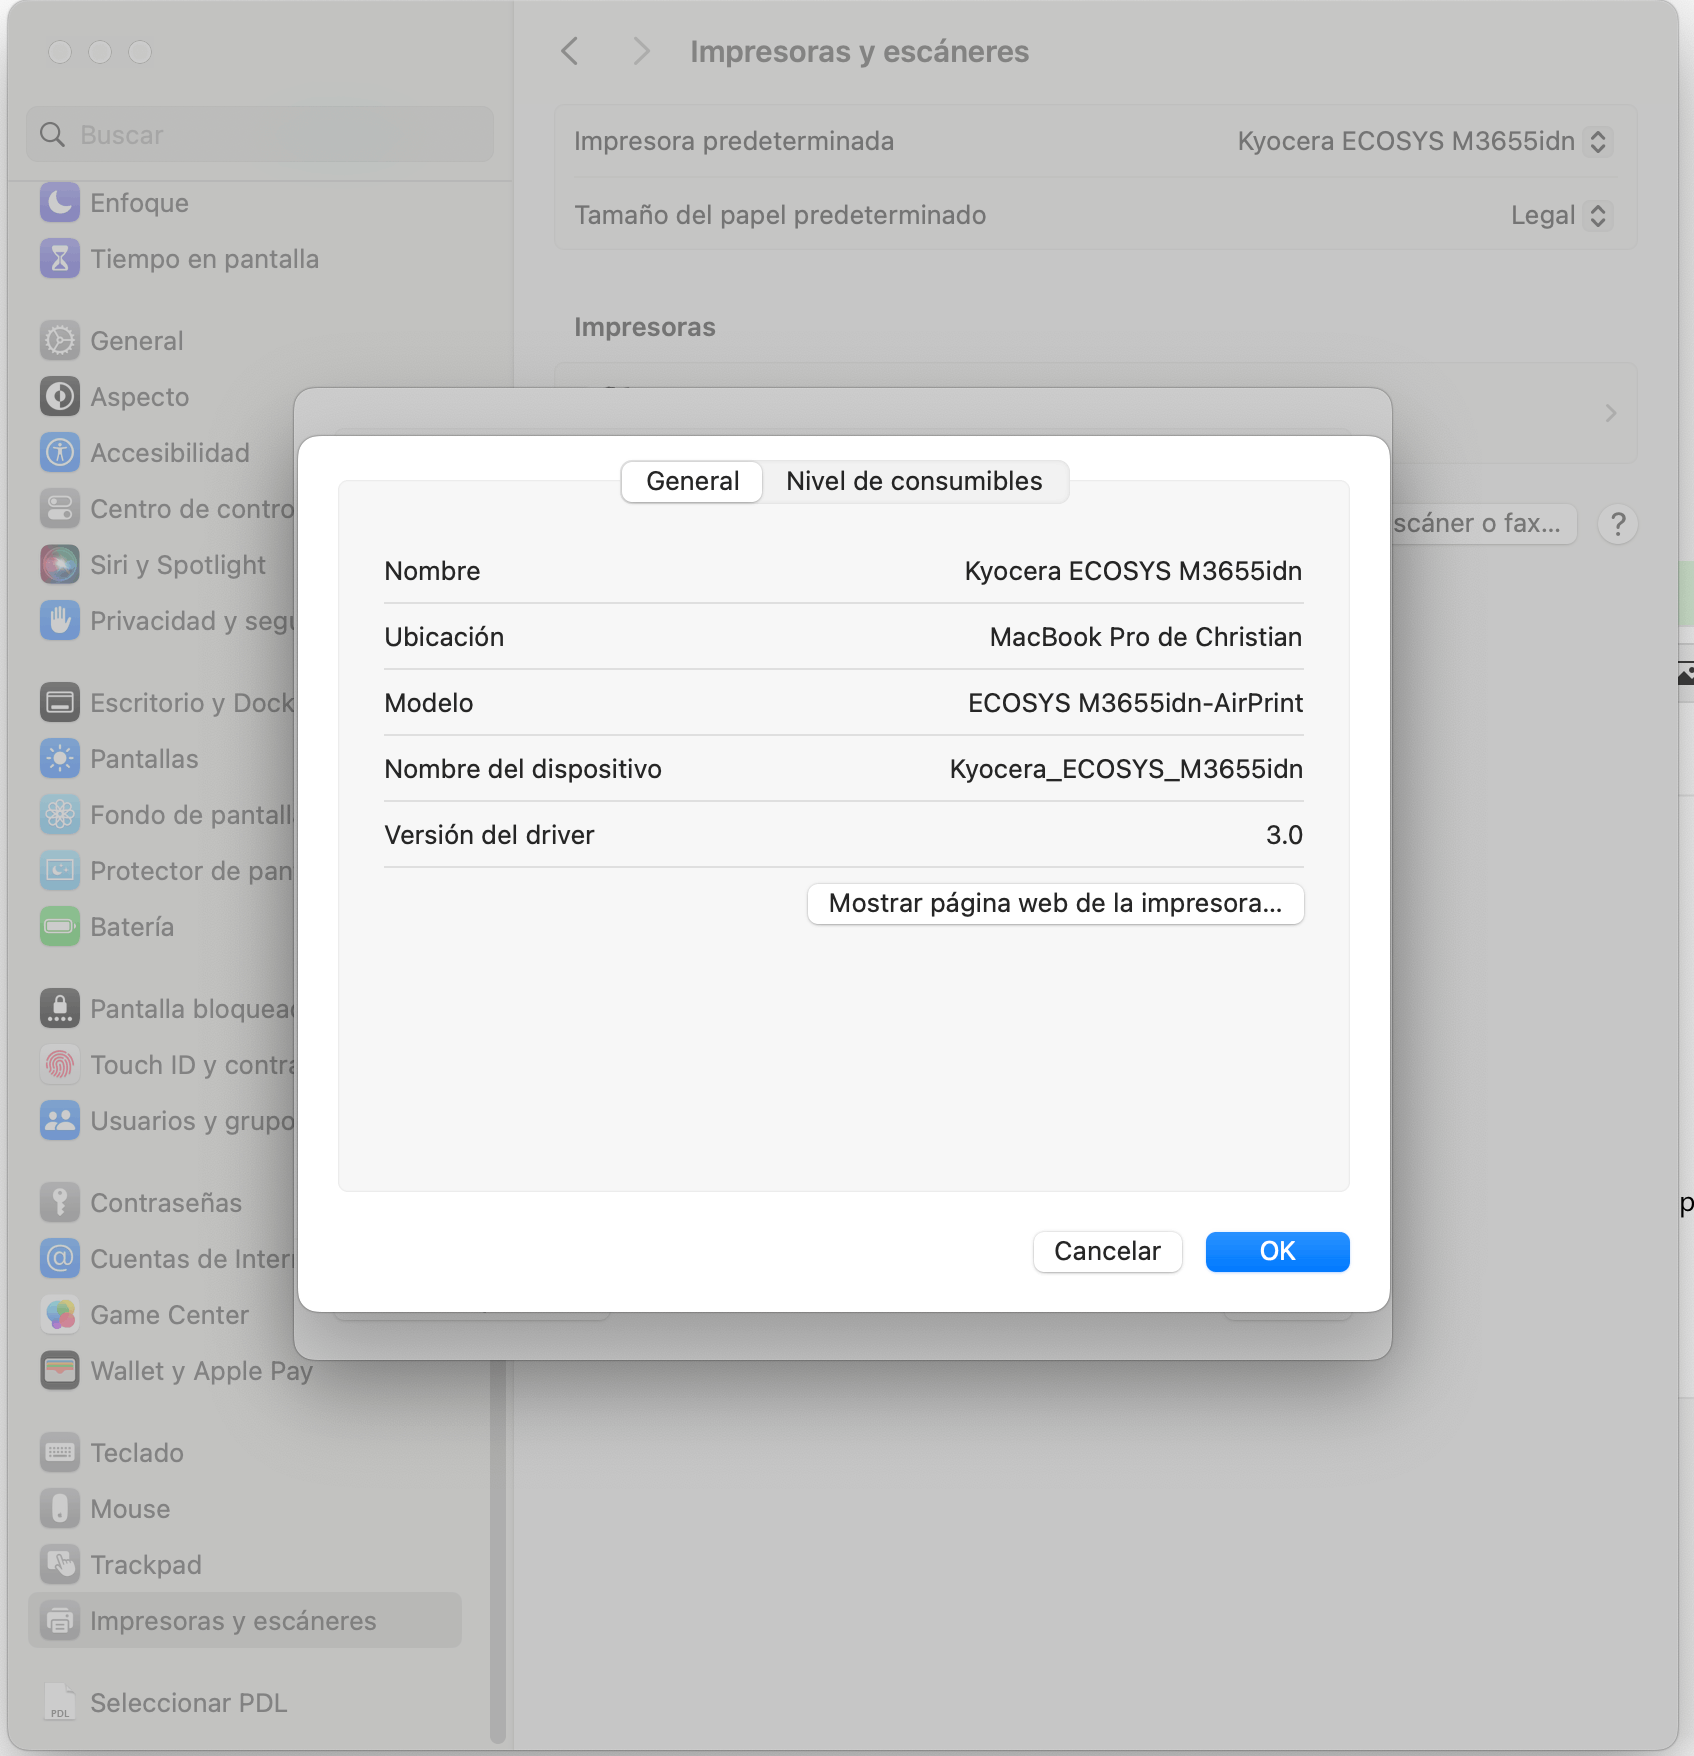Click the Centro de control icon
1694x1756 pixels.
point(60,509)
